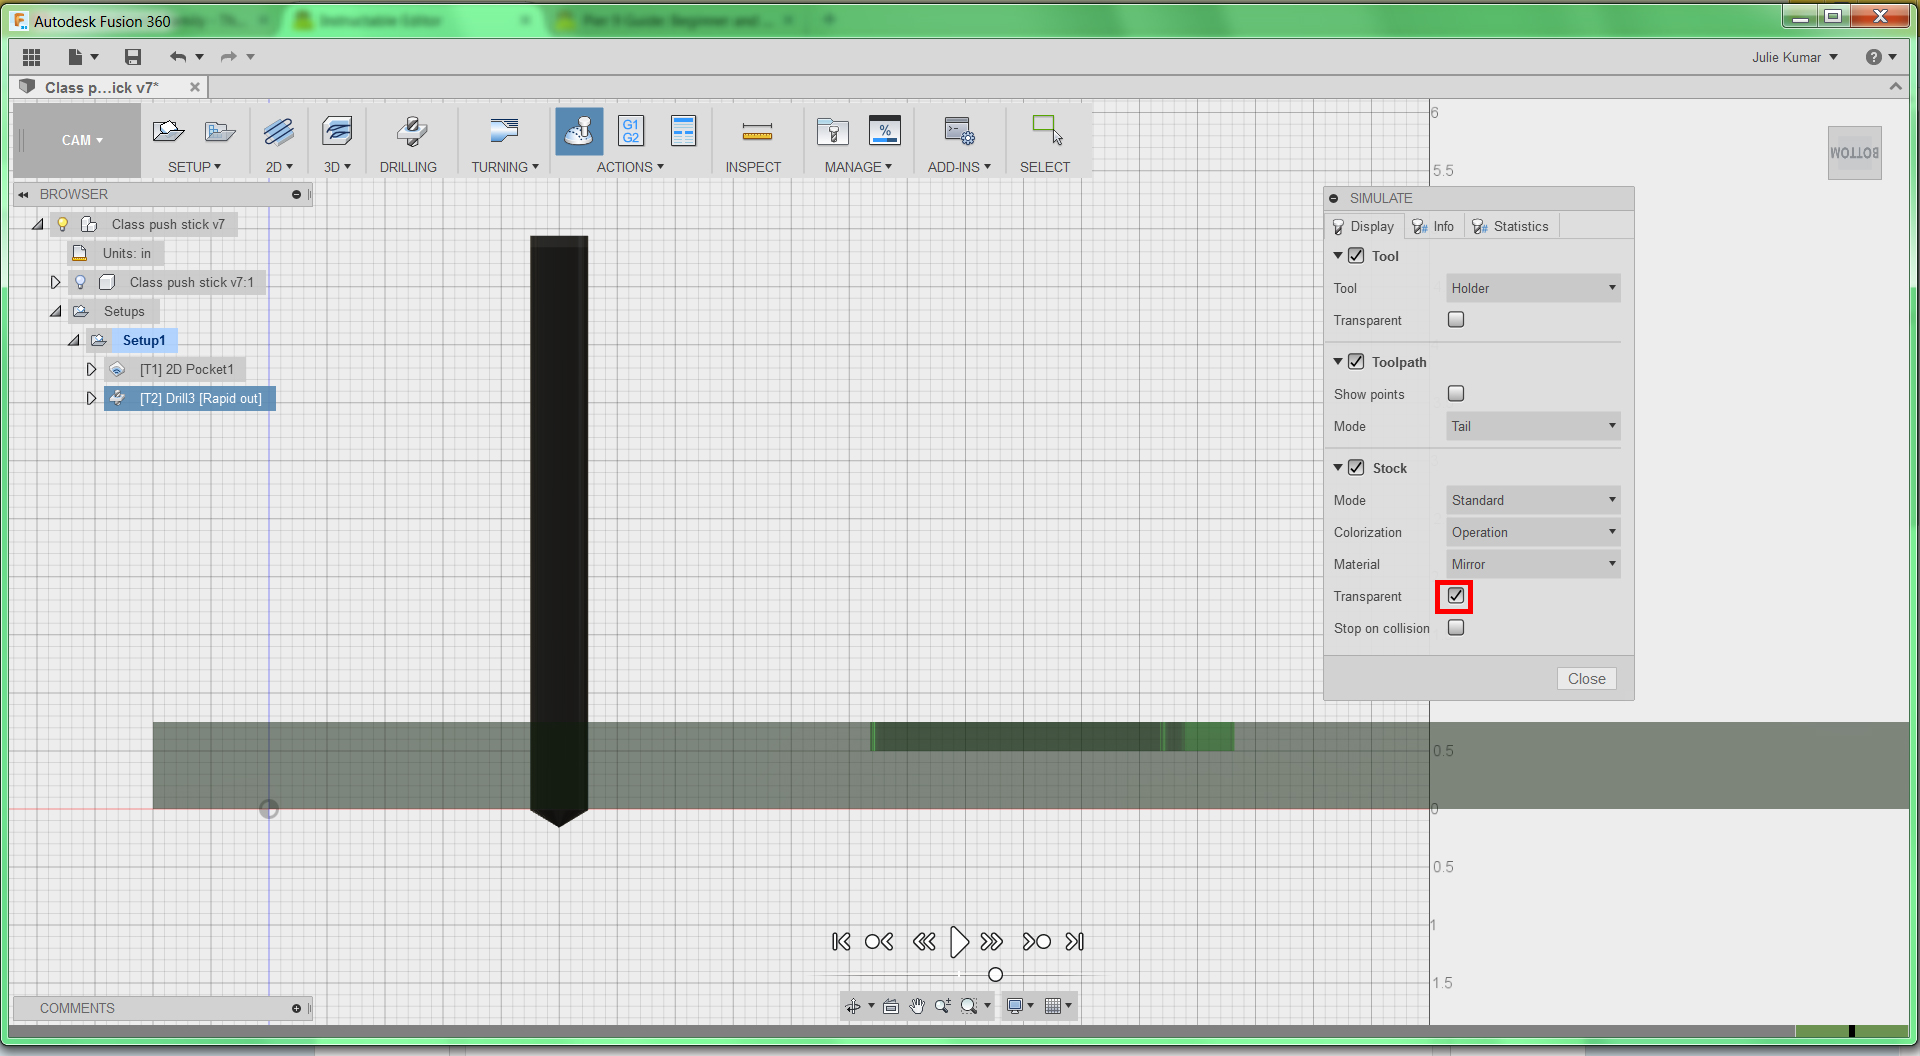Open the CAM workspace dropdown
The image size is (1920, 1056).
[82, 140]
